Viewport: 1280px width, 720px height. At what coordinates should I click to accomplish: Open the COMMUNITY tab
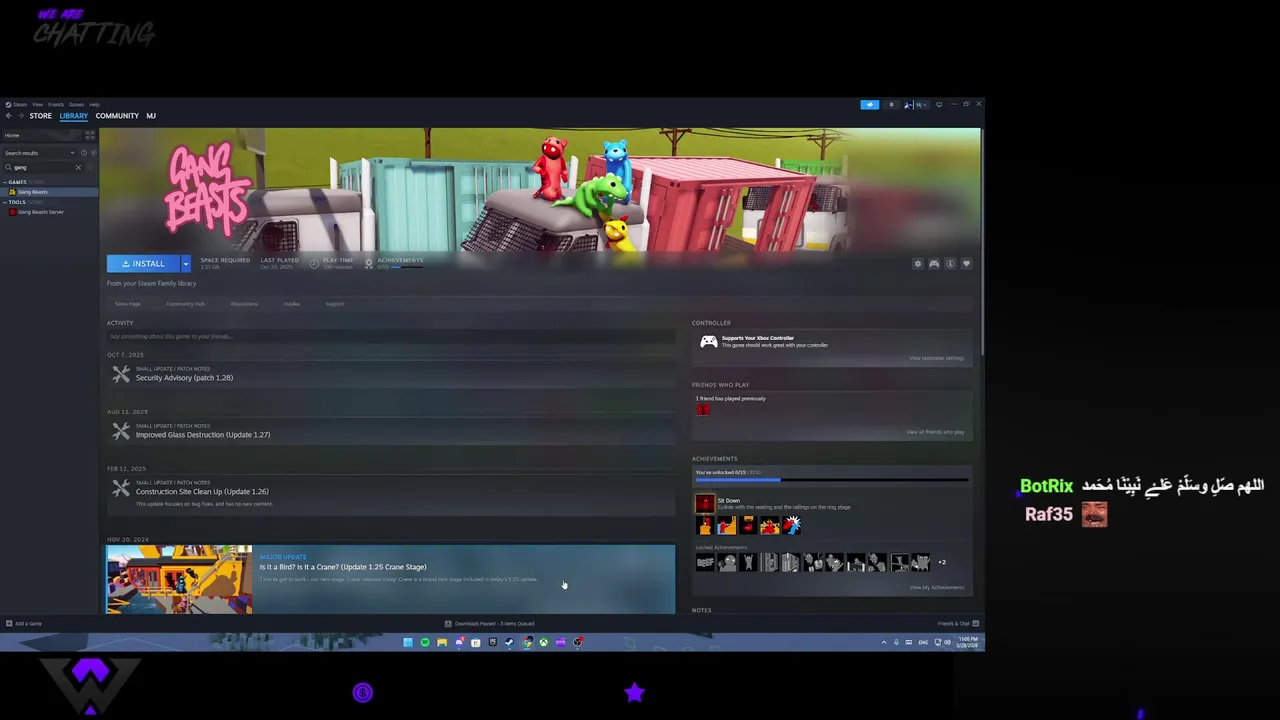coord(117,116)
